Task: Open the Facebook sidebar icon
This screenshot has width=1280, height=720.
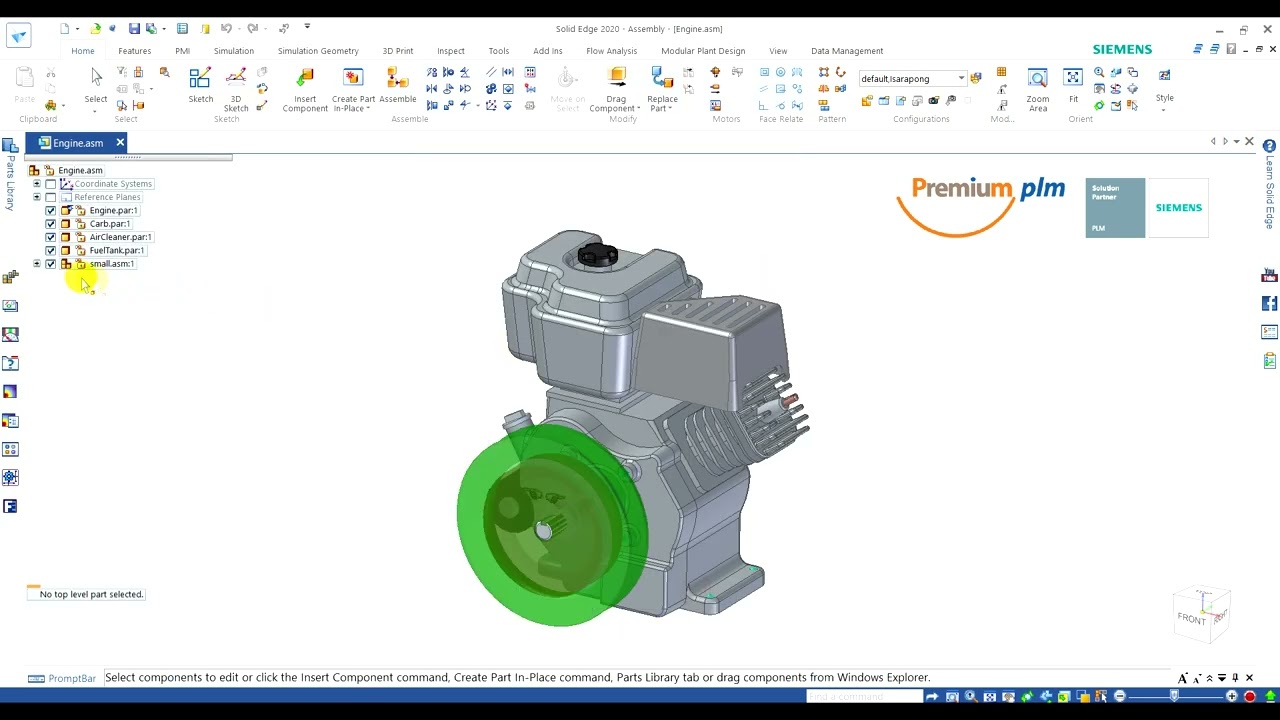Action: click(1270, 304)
